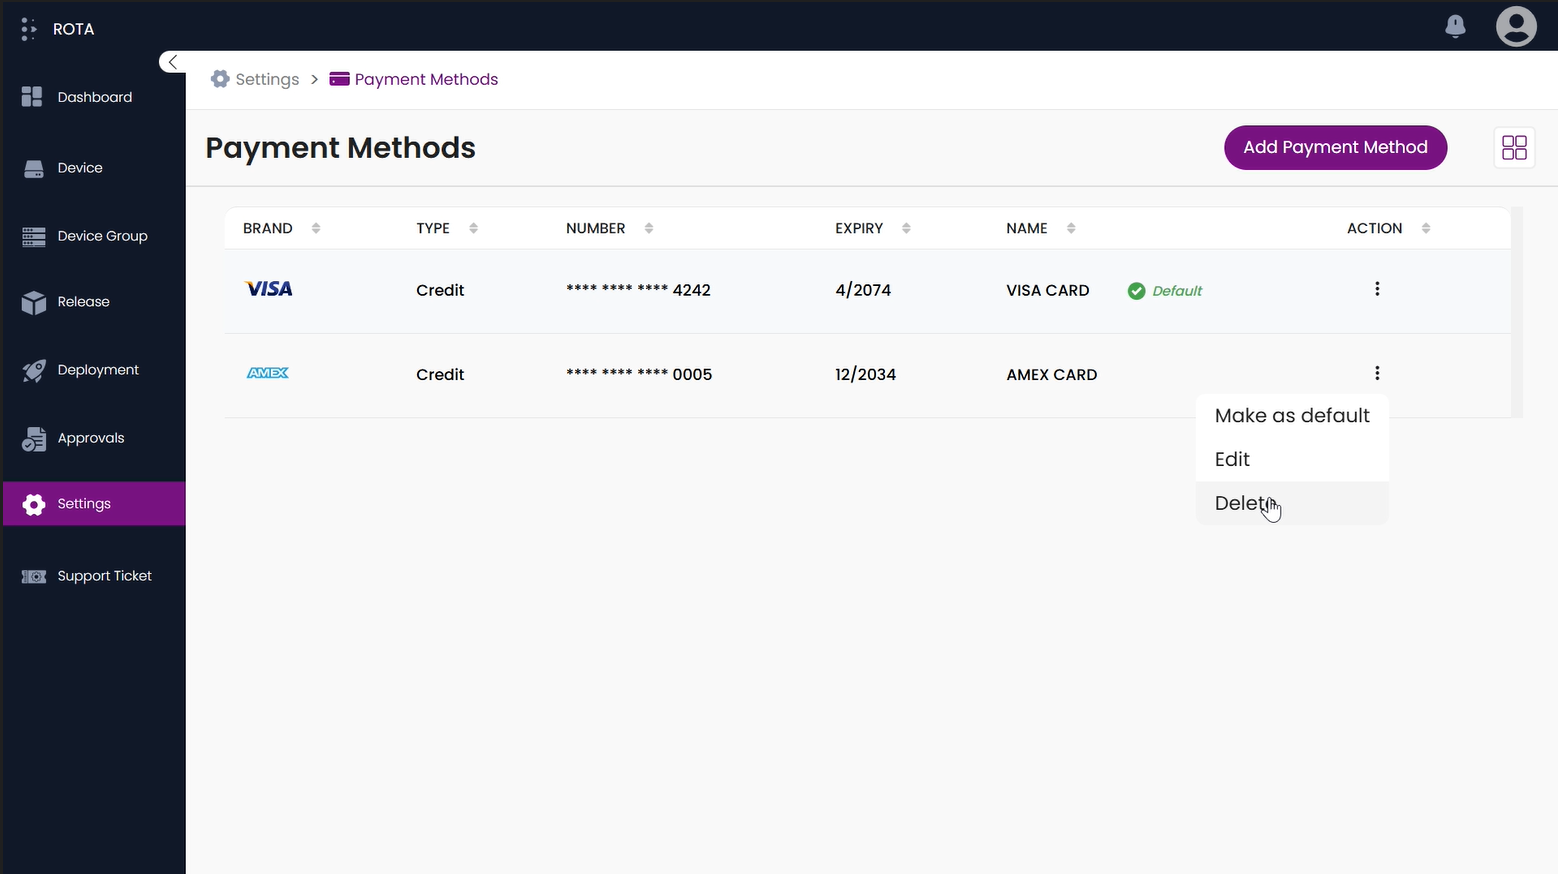Select the Deployment rocket icon
Image resolution: width=1558 pixels, height=874 pixels.
click(x=33, y=369)
